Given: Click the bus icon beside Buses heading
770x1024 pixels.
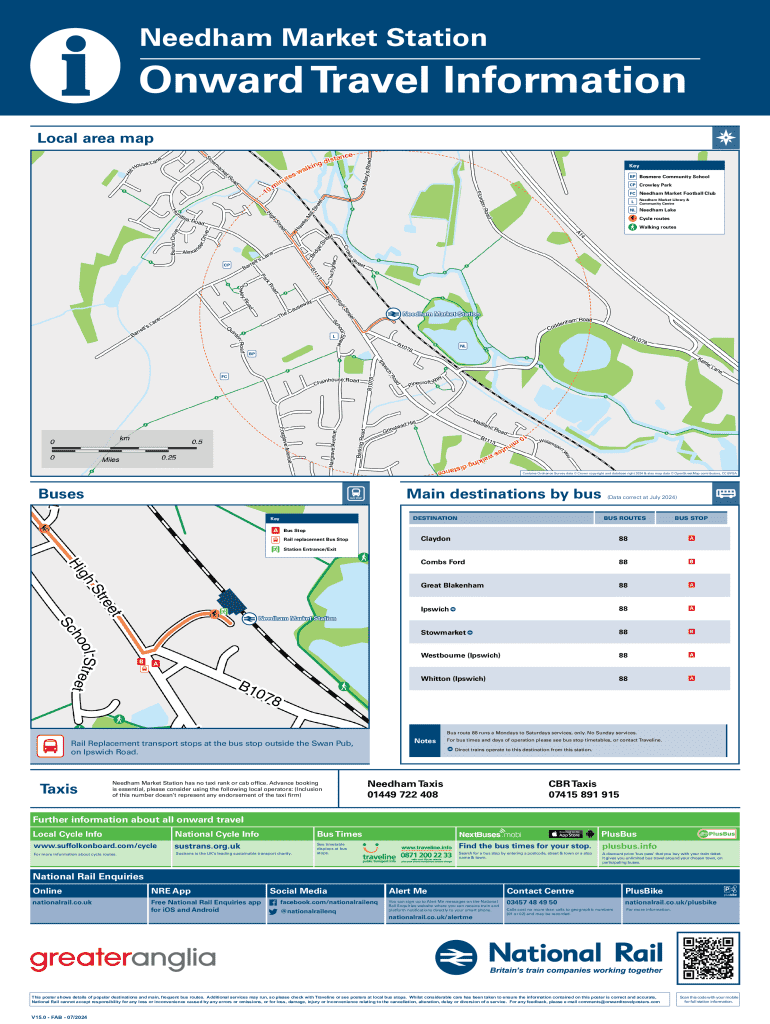Looking at the screenshot, I should click(354, 494).
